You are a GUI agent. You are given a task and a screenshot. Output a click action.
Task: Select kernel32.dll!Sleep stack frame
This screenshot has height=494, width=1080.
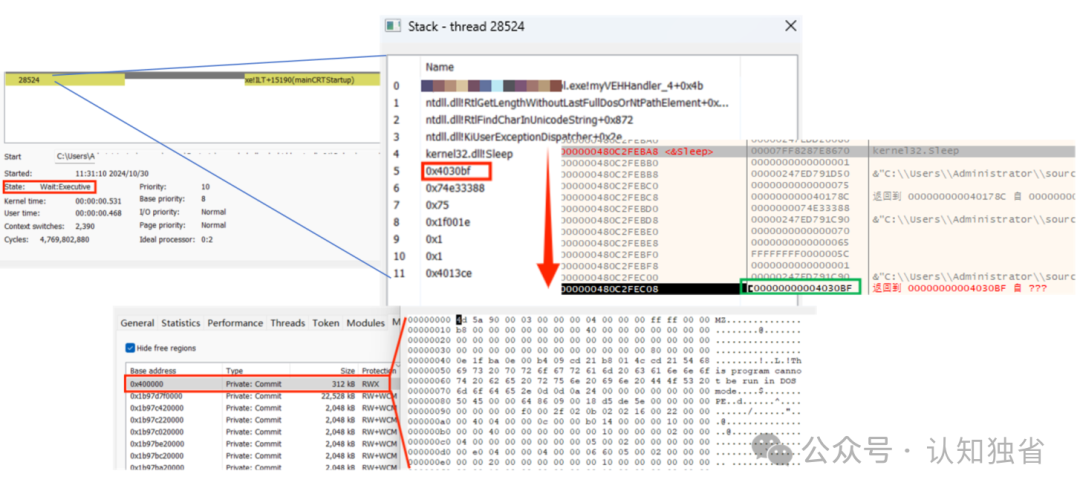point(469,154)
